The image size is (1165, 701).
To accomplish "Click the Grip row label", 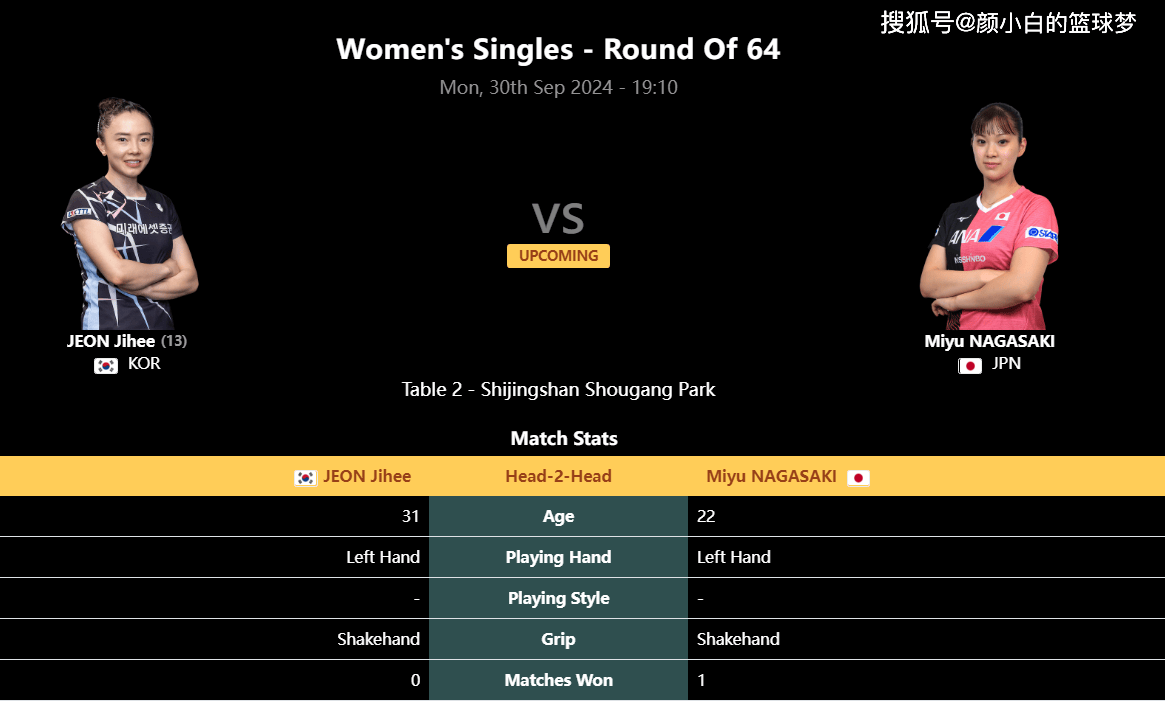I will (558, 639).
